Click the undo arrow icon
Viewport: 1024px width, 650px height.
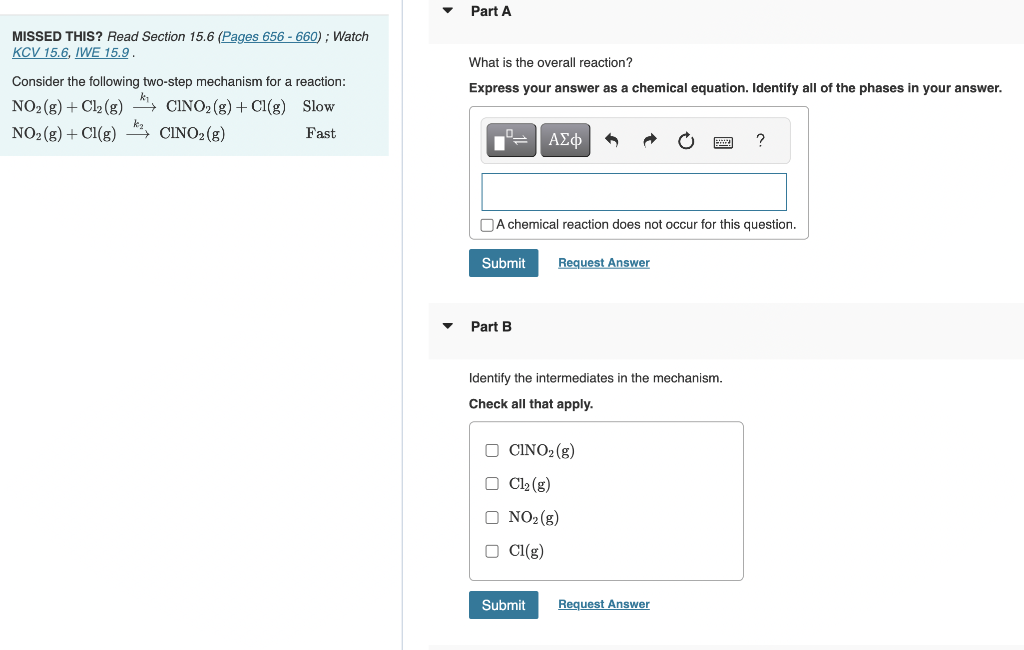(x=611, y=140)
